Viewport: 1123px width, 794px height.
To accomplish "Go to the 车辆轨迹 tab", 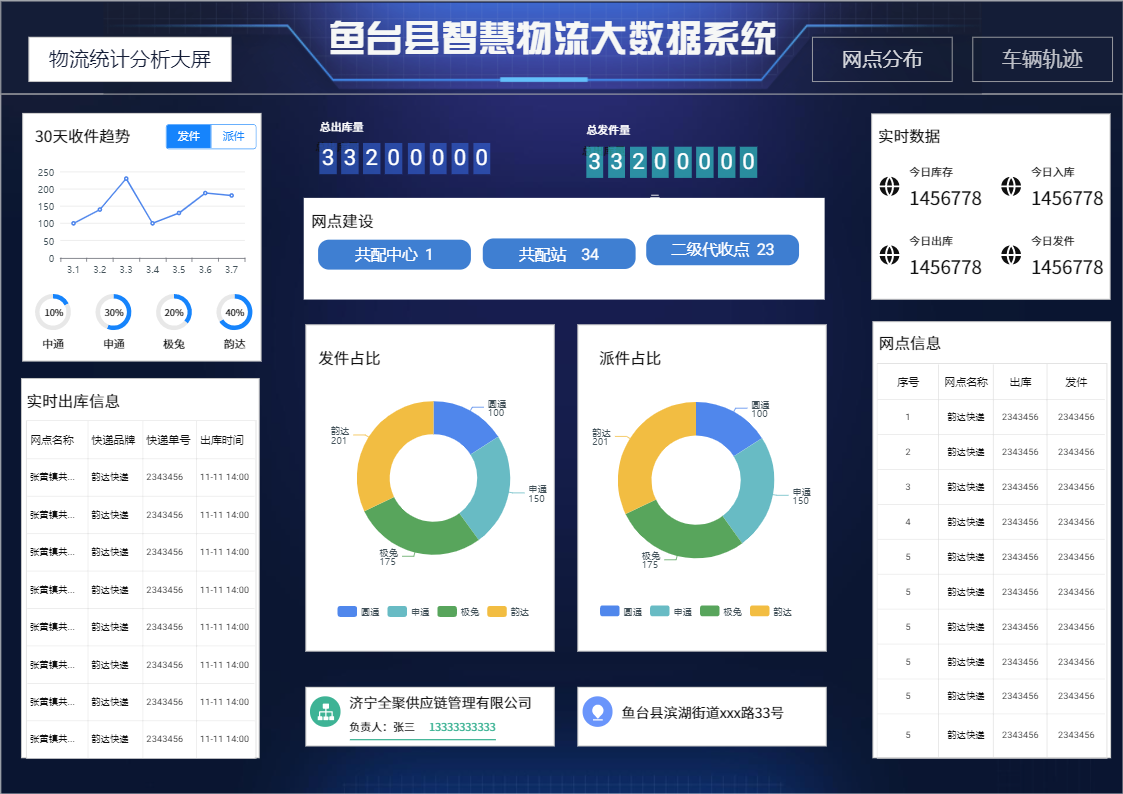I will click(x=1042, y=59).
